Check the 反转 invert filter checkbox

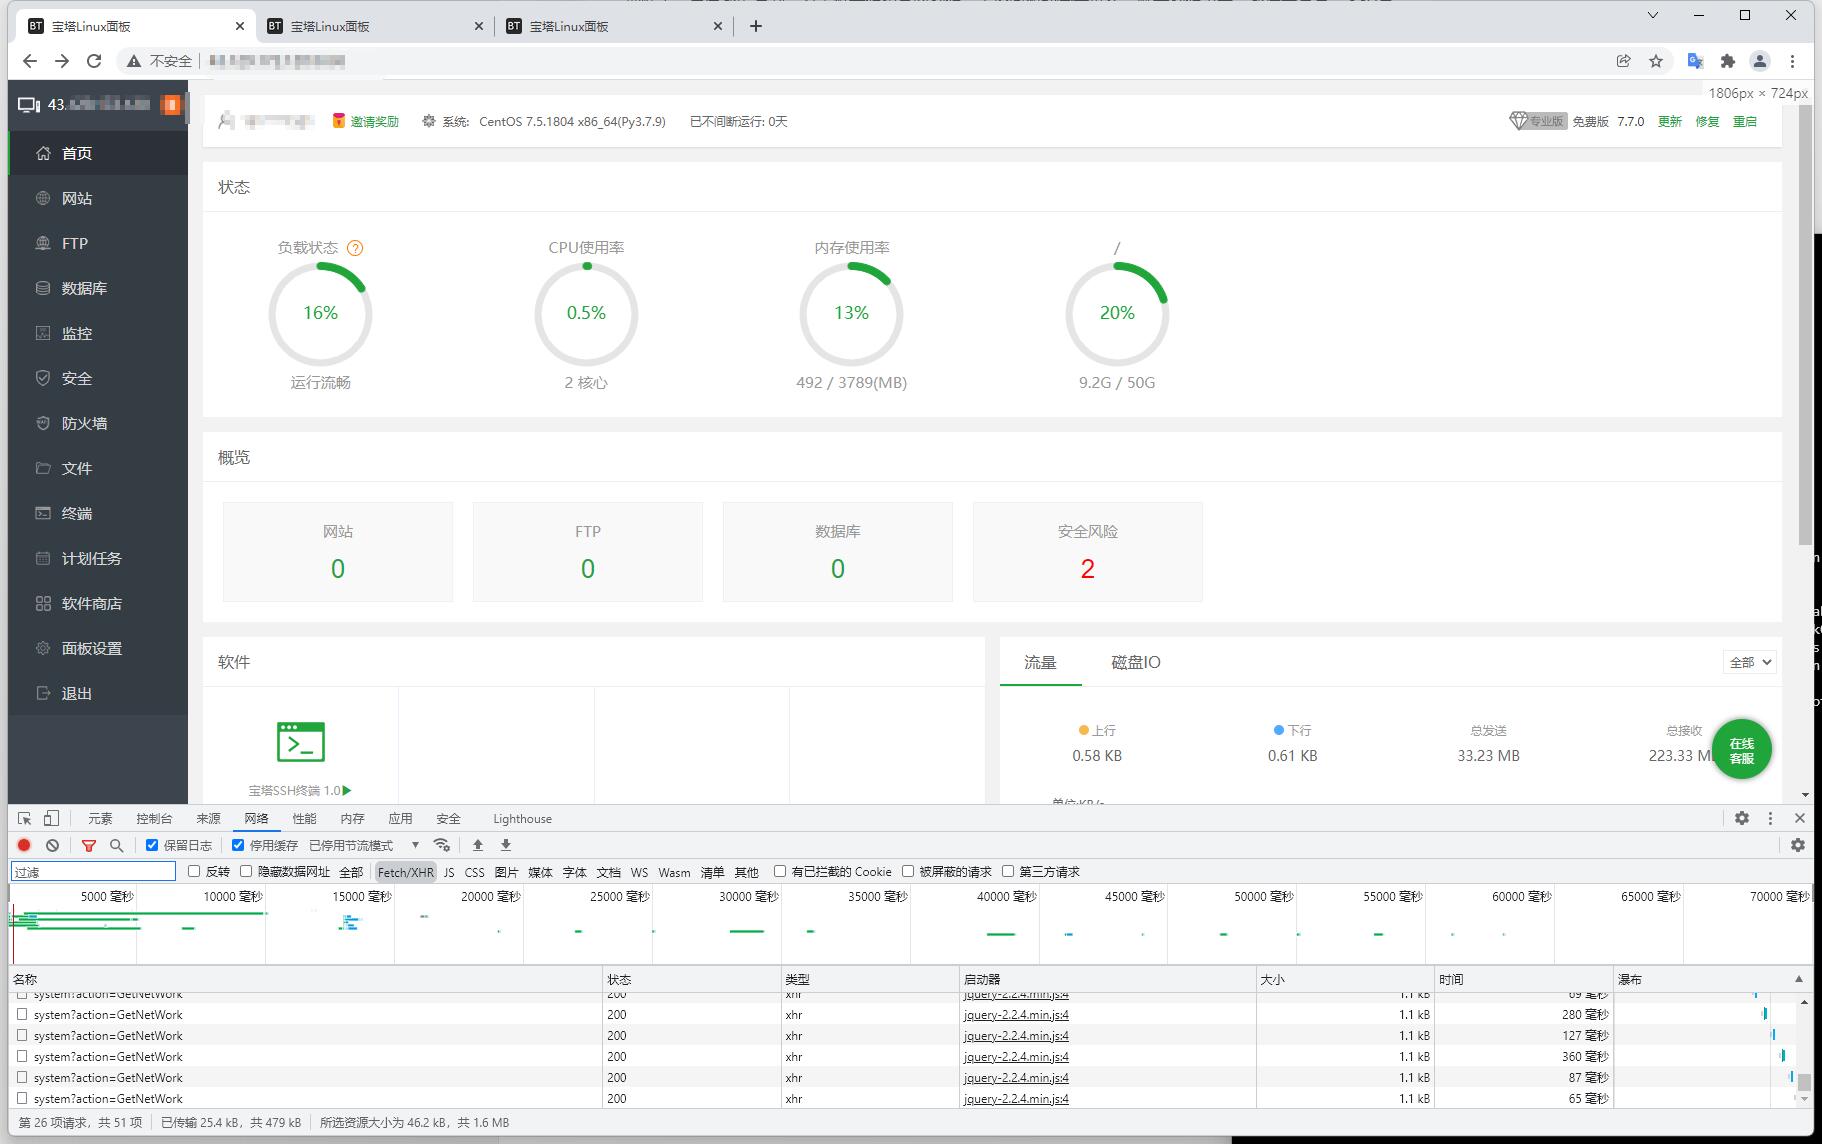point(194,871)
